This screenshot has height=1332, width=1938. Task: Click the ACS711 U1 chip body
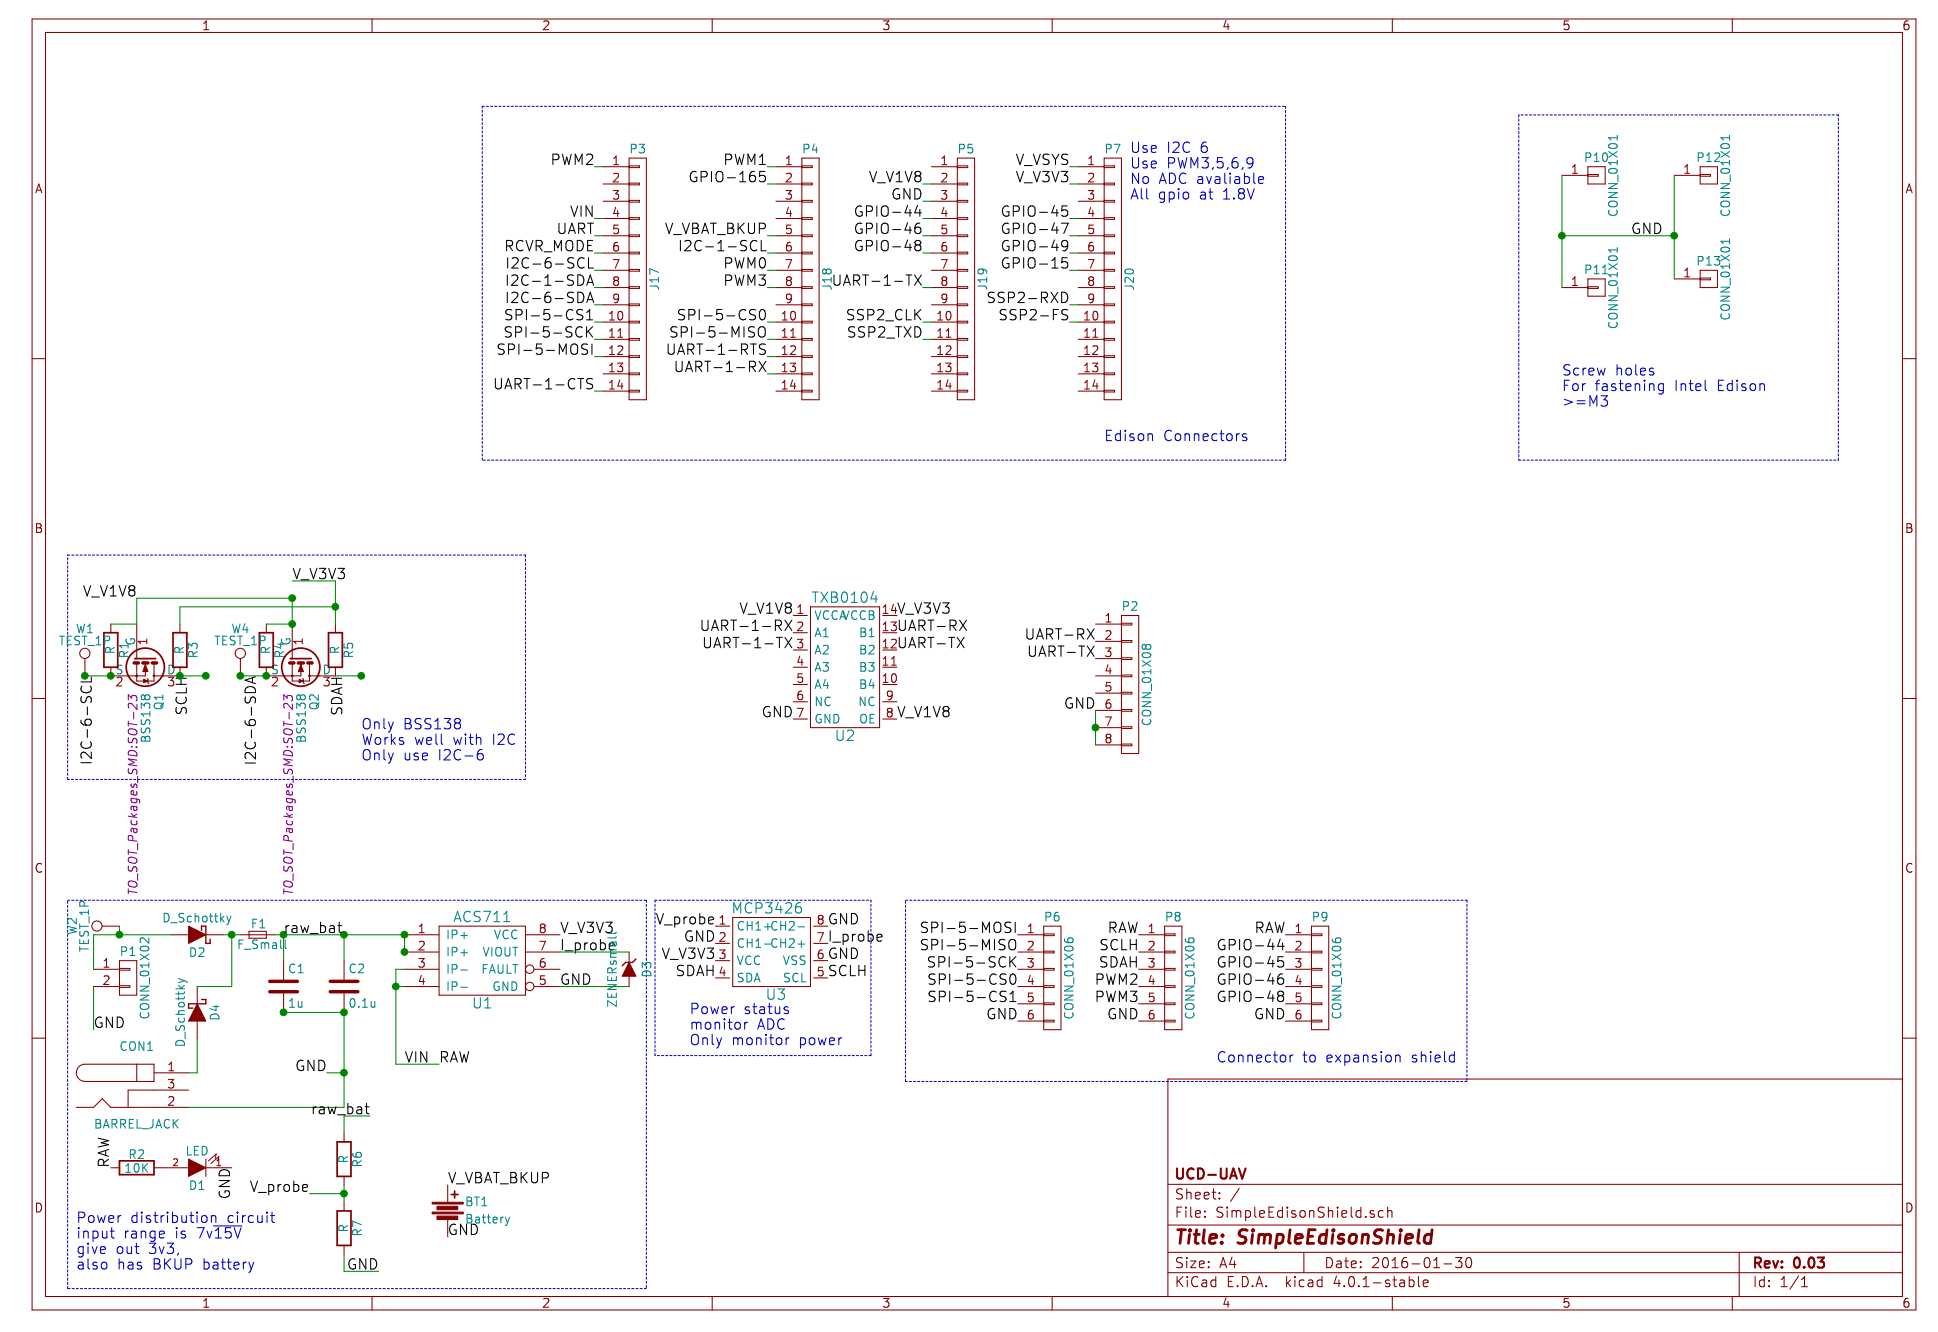[482, 960]
